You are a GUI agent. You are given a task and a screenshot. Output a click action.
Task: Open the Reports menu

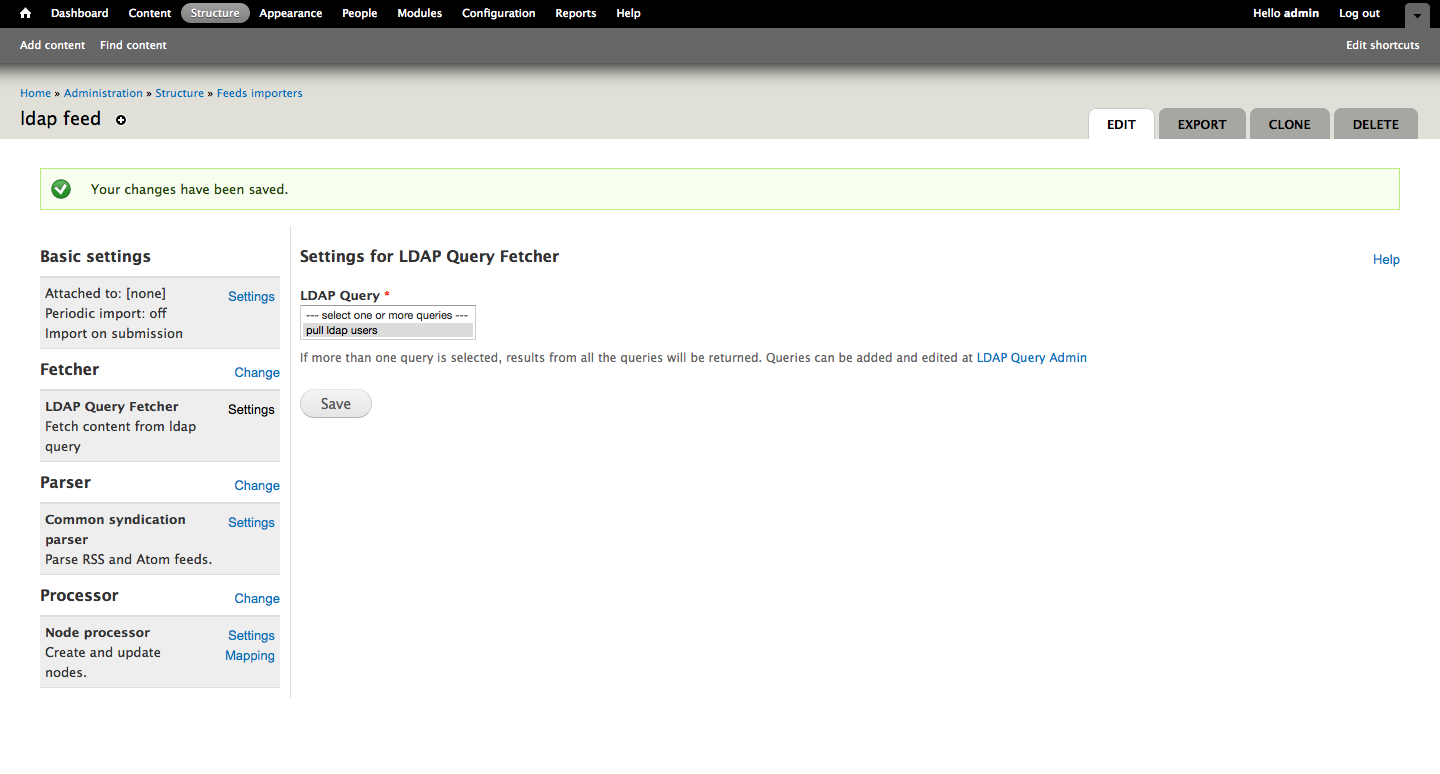[x=576, y=13]
